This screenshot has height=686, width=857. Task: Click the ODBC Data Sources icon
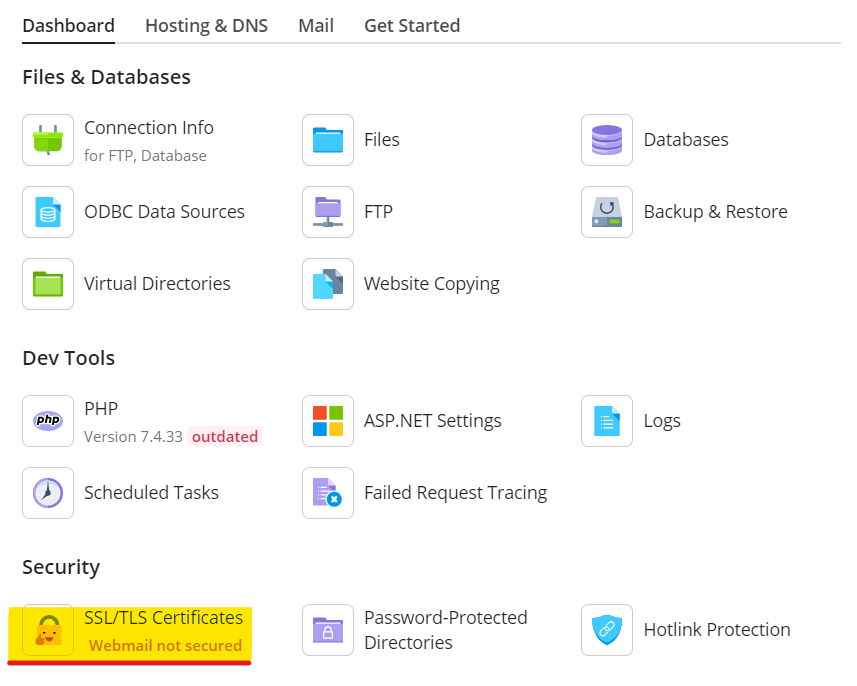click(48, 212)
